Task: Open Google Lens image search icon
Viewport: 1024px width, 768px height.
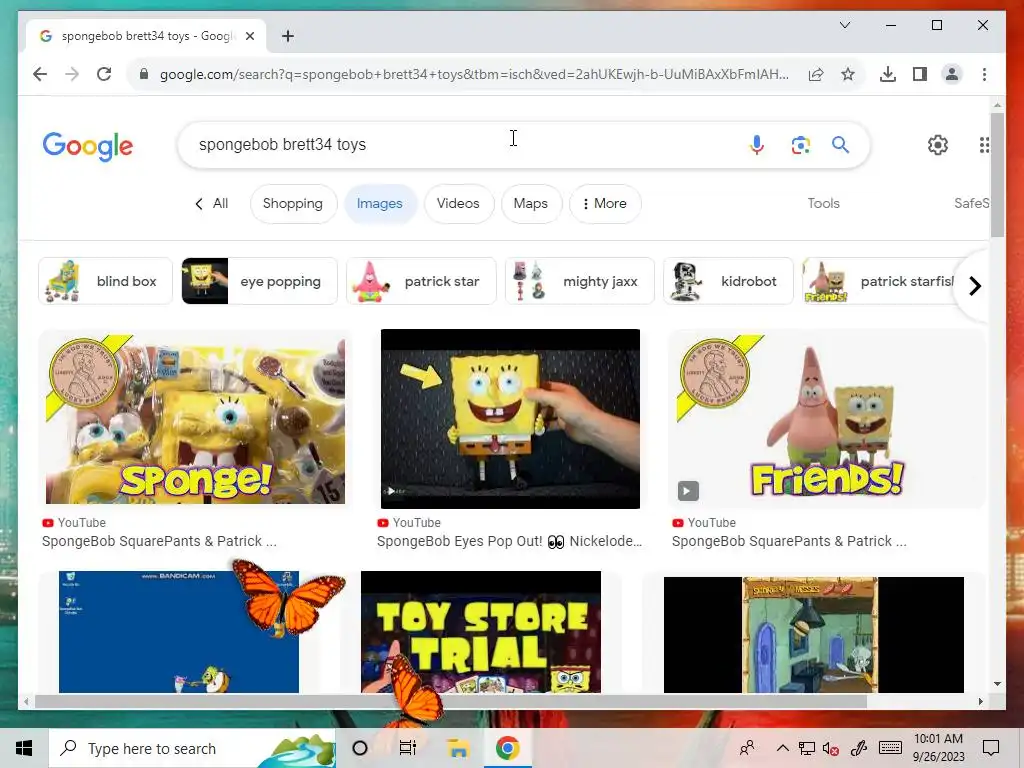Action: 800,144
